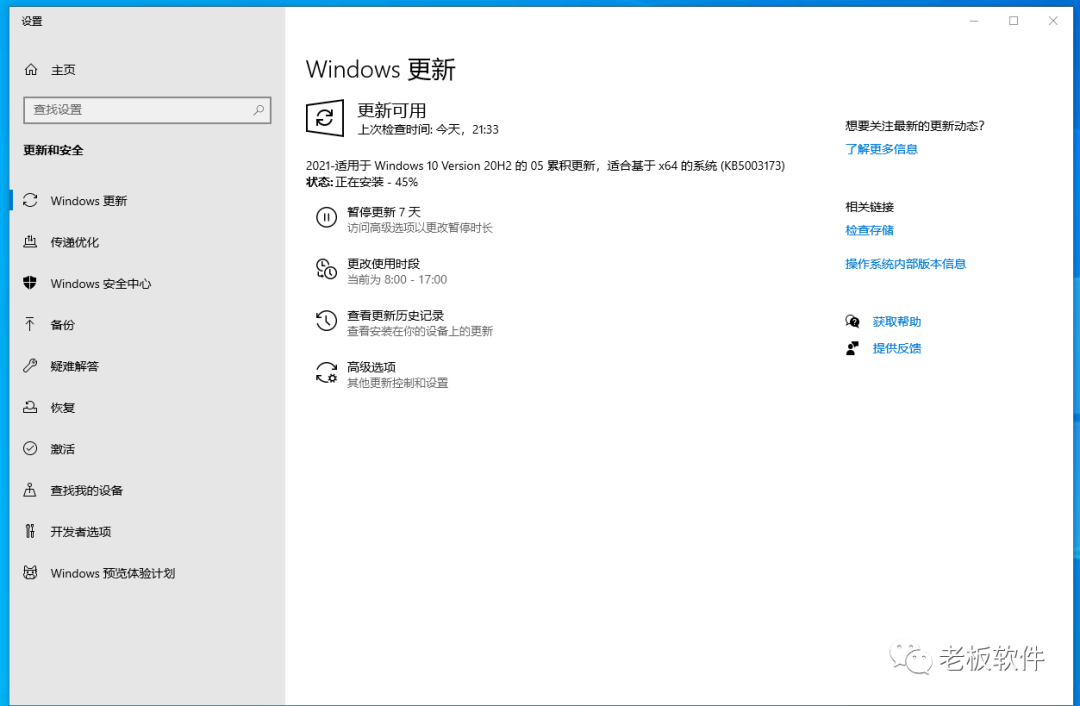The width and height of the screenshot is (1080, 706).
Task: Follow the 检查存储 link
Action: click(x=869, y=230)
